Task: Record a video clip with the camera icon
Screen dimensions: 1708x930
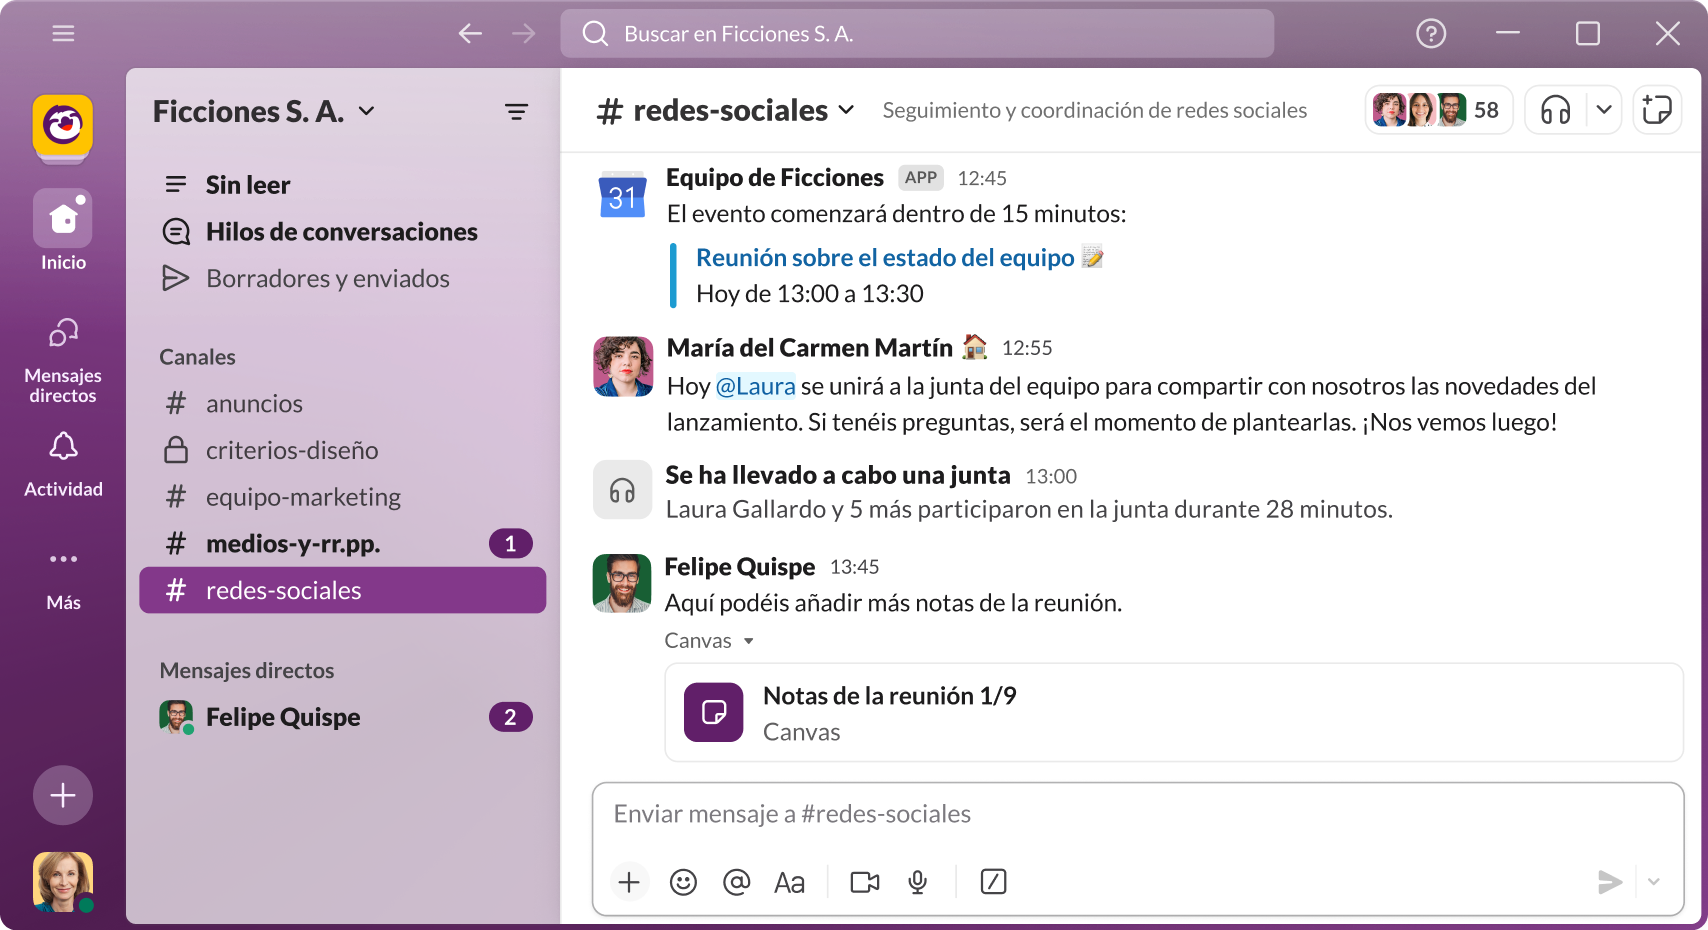Action: click(863, 882)
